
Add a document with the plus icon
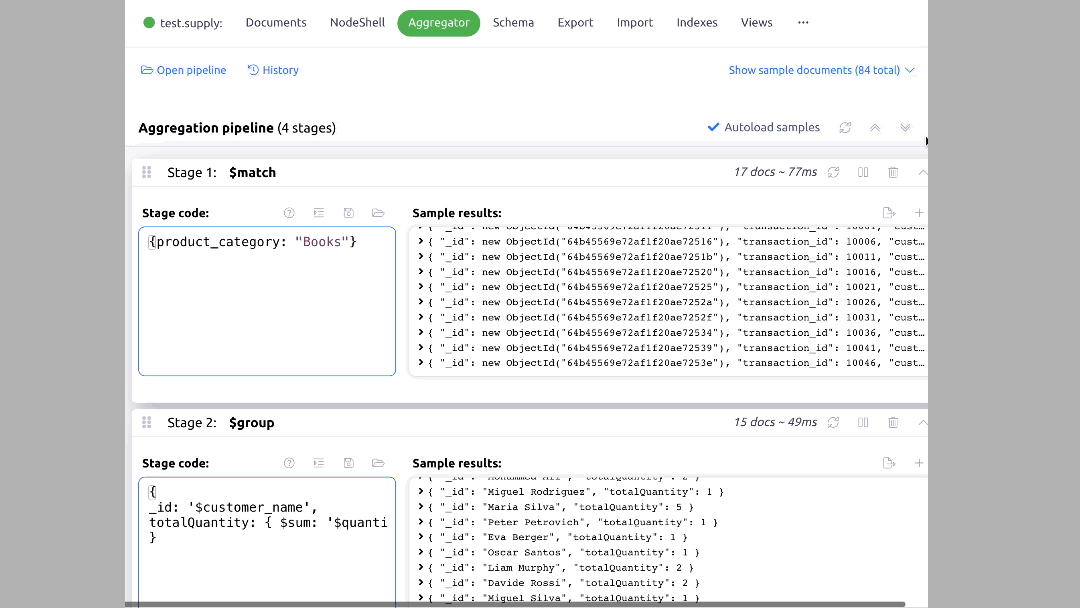click(x=919, y=212)
